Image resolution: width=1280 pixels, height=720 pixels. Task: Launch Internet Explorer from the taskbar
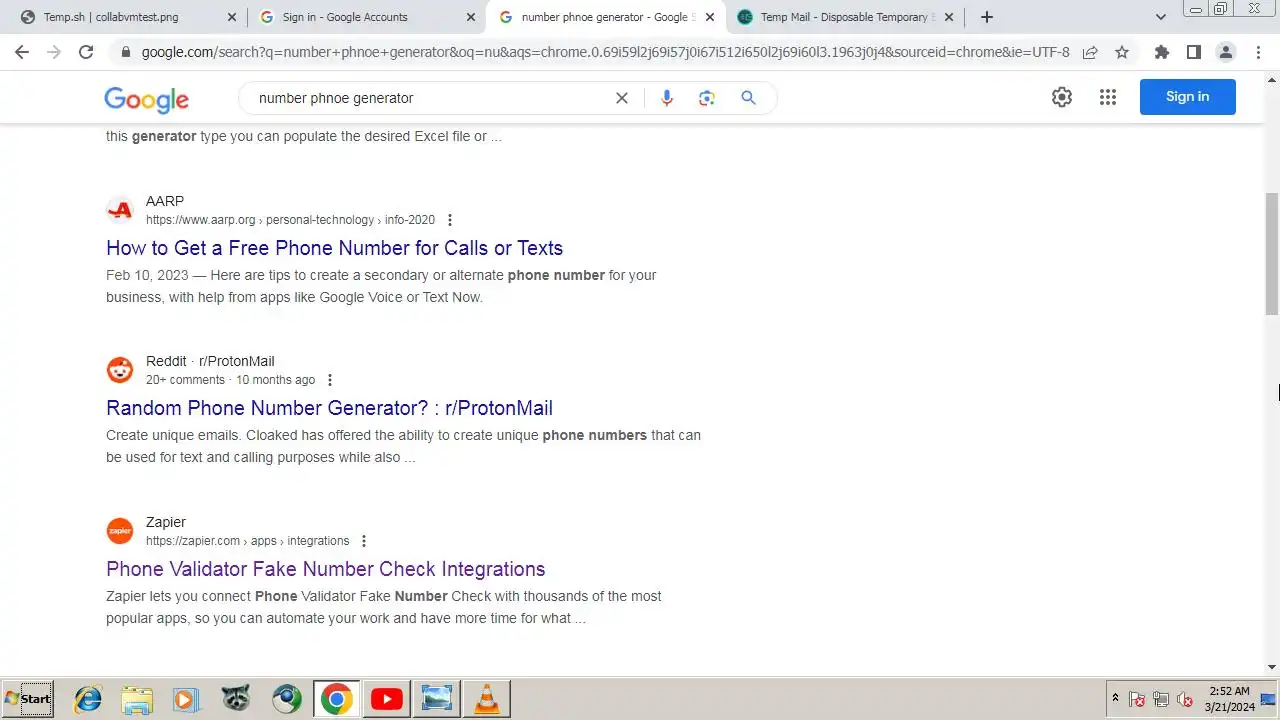point(88,699)
